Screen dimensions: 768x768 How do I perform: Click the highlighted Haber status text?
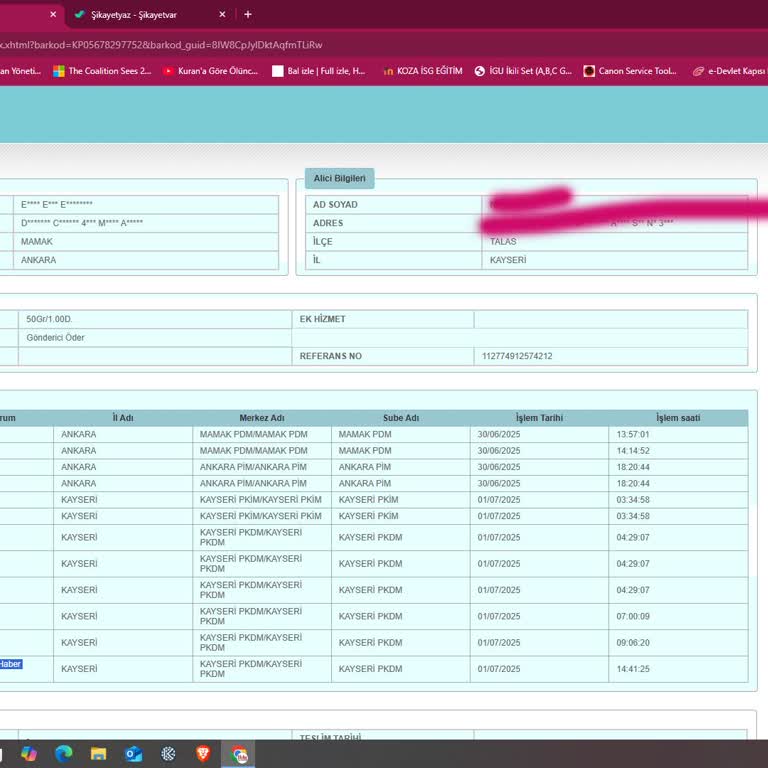(x=10, y=664)
